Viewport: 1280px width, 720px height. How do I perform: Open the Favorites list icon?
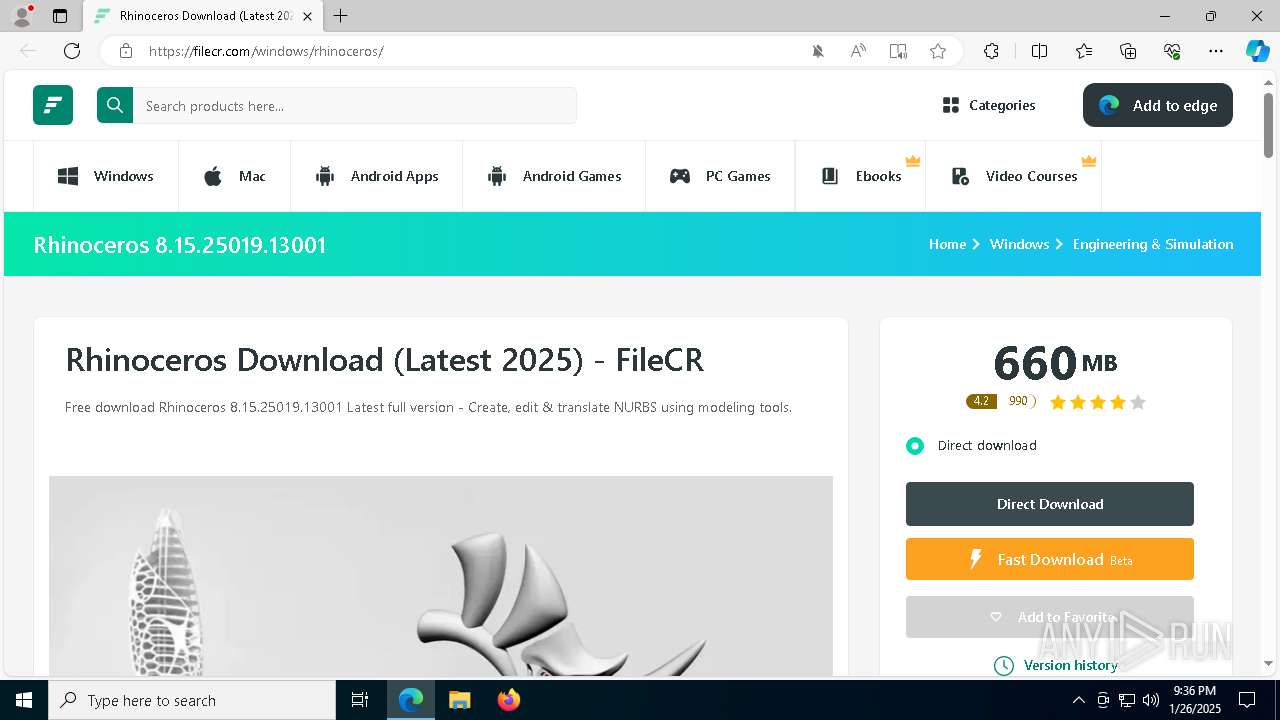pos(1084,51)
